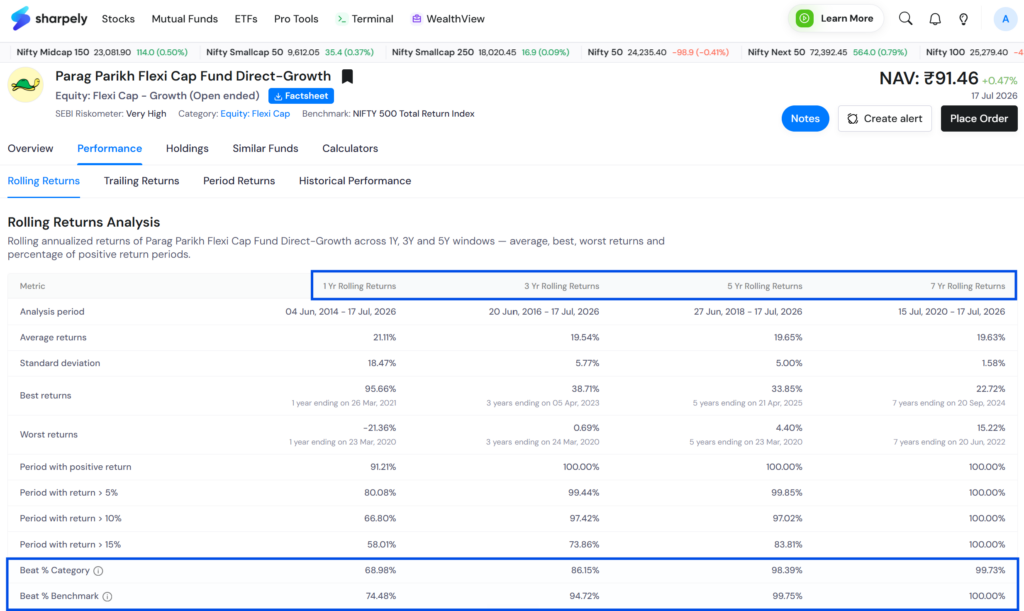This screenshot has height=611, width=1024.
Task: Open the Calculators tab
Action: [x=350, y=148]
